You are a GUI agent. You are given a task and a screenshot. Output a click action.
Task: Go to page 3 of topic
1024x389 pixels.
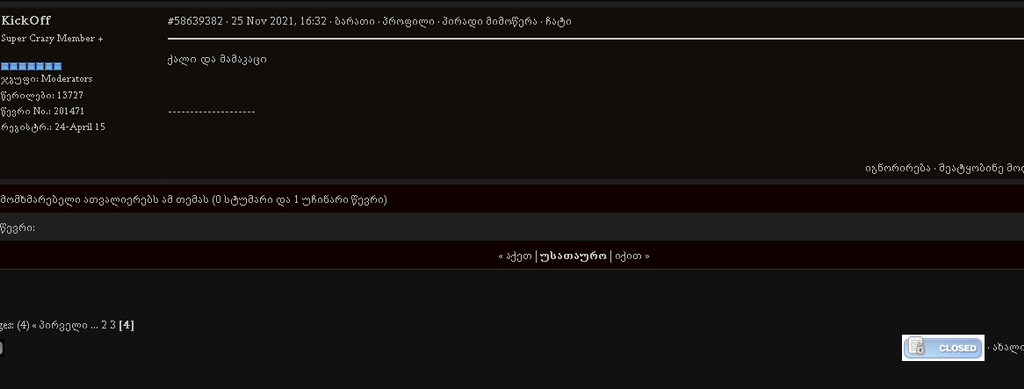113,325
